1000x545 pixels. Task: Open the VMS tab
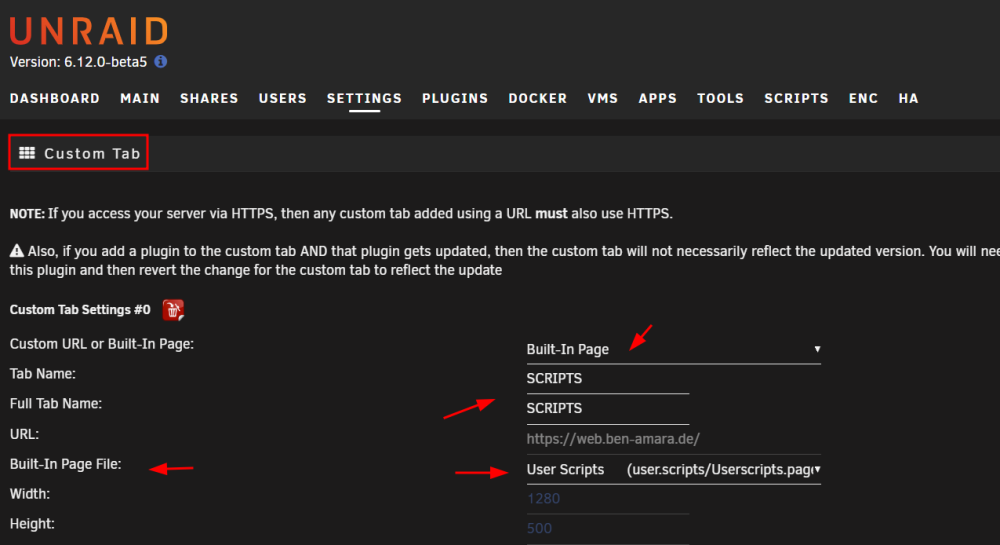pyautogui.click(x=603, y=98)
